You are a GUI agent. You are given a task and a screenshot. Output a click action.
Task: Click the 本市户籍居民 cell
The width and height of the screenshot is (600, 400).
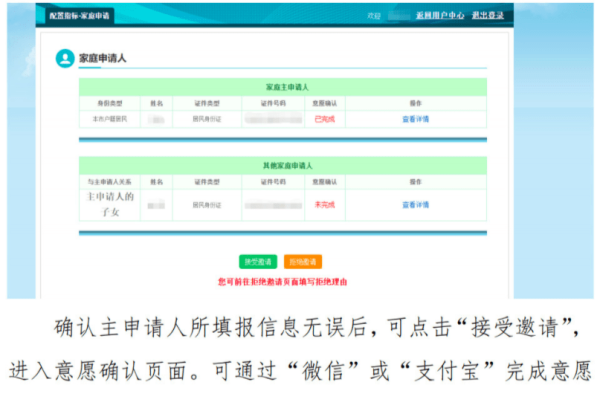pyautogui.click(x=110, y=119)
